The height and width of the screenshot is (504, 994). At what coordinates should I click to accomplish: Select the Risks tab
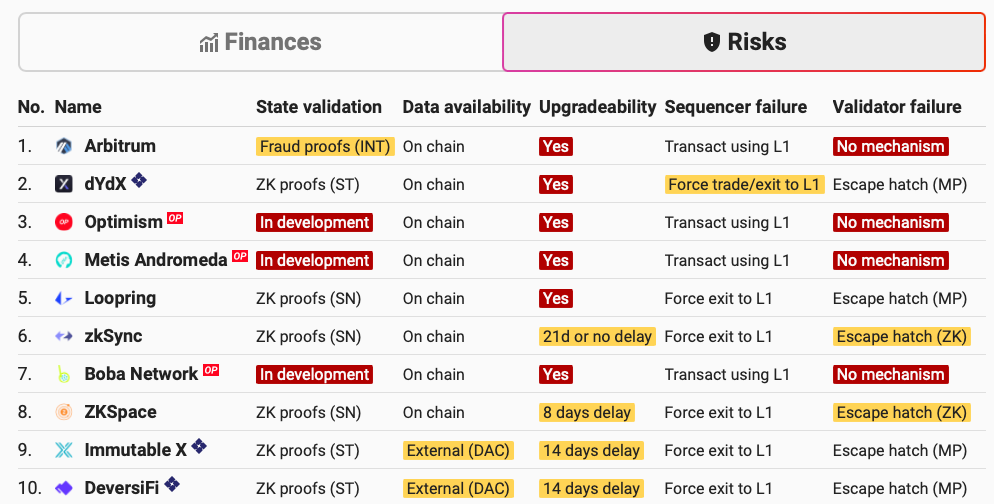(744, 42)
